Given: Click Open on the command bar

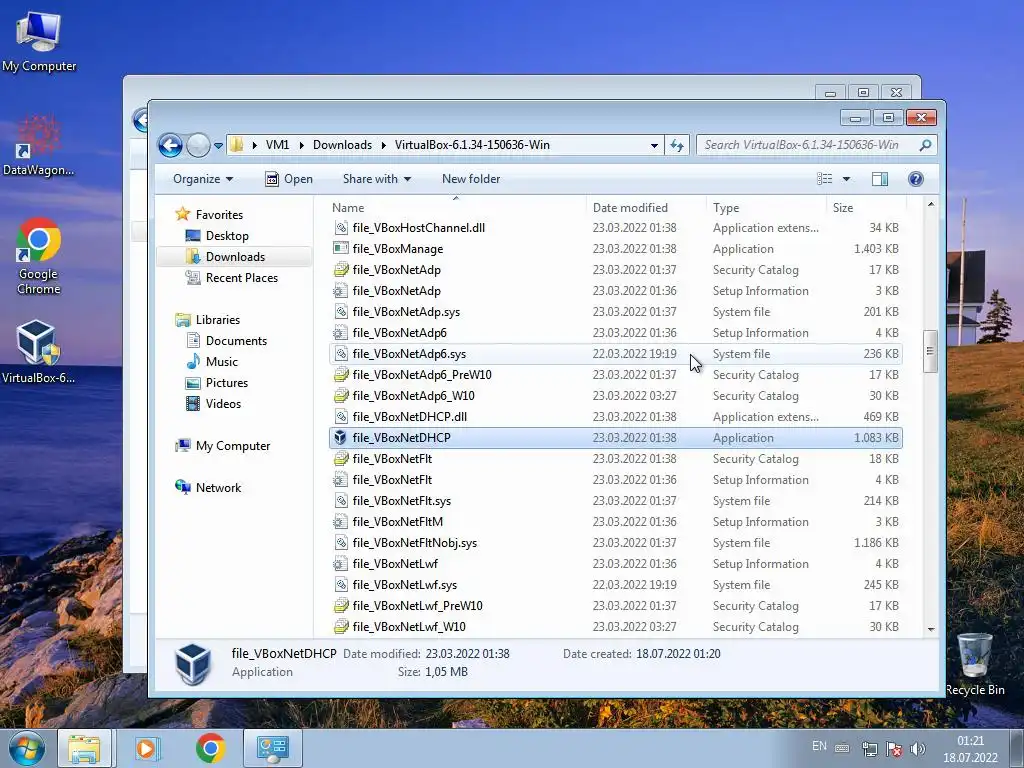Looking at the screenshot, I should [289, 179].
